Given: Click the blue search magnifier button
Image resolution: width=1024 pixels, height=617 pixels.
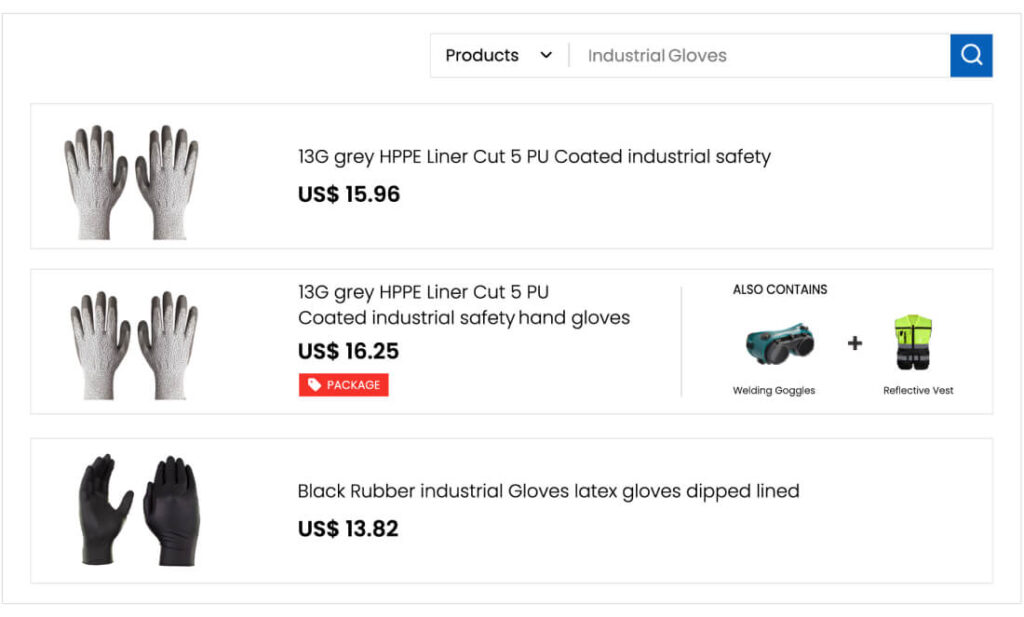Looking at the screenshot, I should pyautogui.click(x=970, y=56).
